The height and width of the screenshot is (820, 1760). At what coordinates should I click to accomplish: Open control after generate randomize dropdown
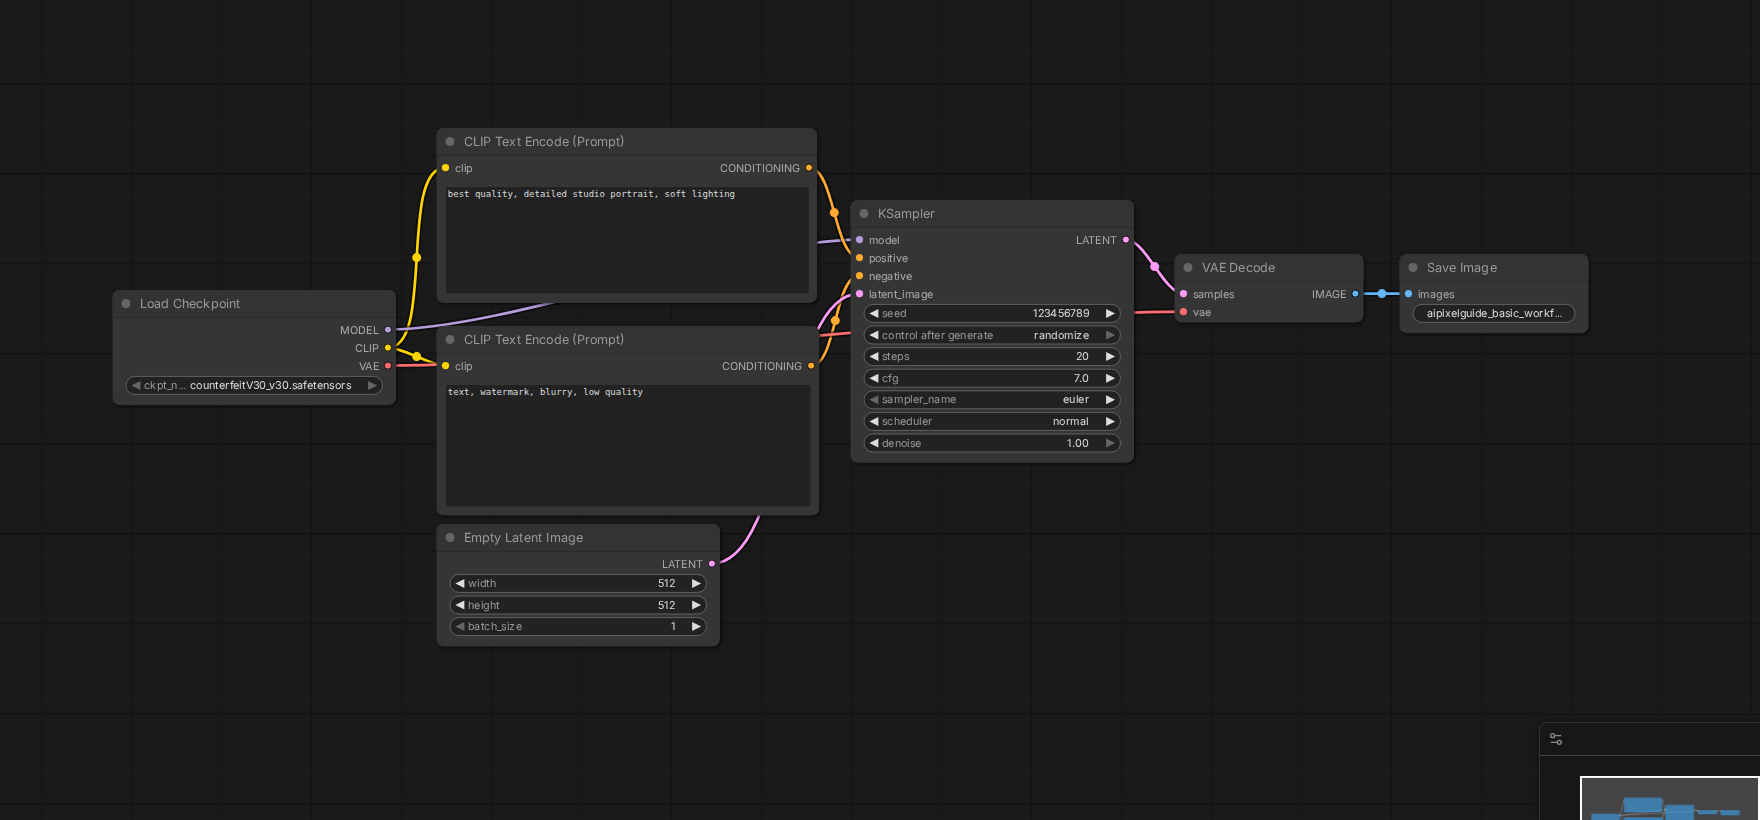[992, 335]
